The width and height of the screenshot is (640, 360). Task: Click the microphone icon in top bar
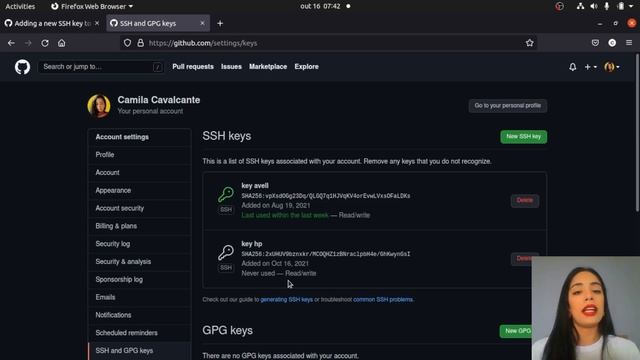pos(607,6)
